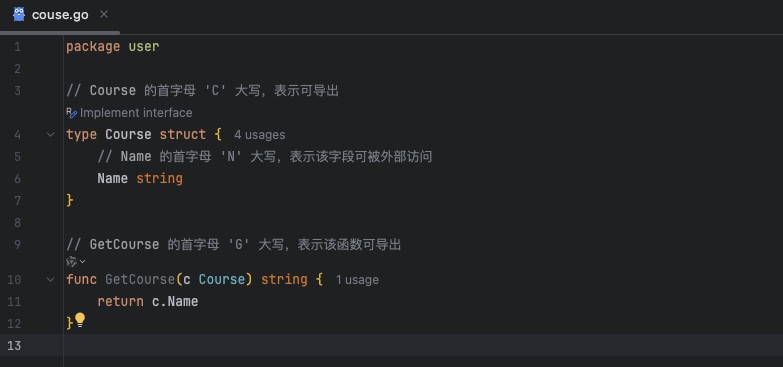Viewport: 783px width, 367px height.
Task: Click the yellow light bulb quick-fix icon
Action: [80, 320]
